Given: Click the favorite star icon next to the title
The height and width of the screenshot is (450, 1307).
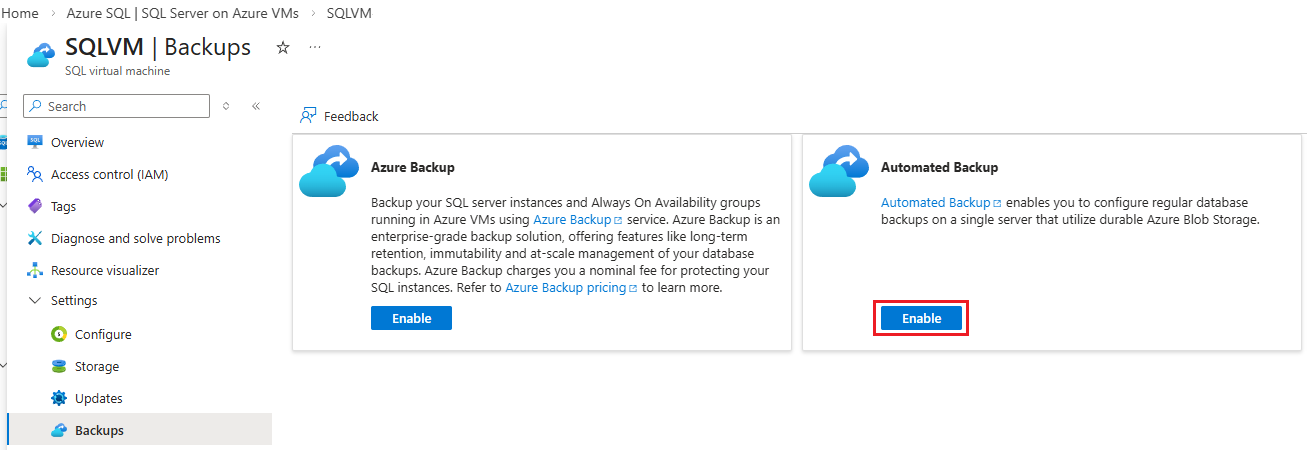Looking at the screenshot, I should tap(283, 47).
